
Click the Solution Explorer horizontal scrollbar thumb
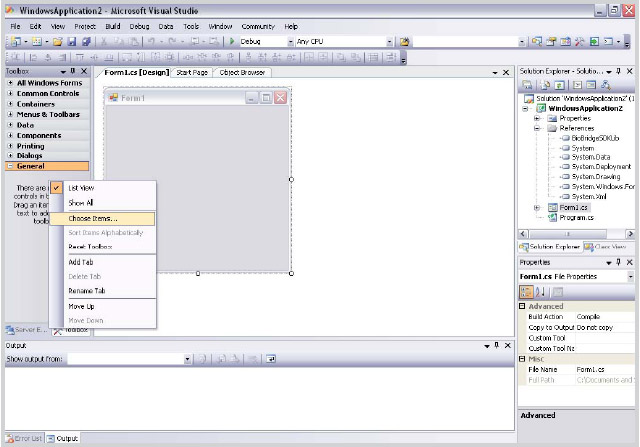coord(568,234)
